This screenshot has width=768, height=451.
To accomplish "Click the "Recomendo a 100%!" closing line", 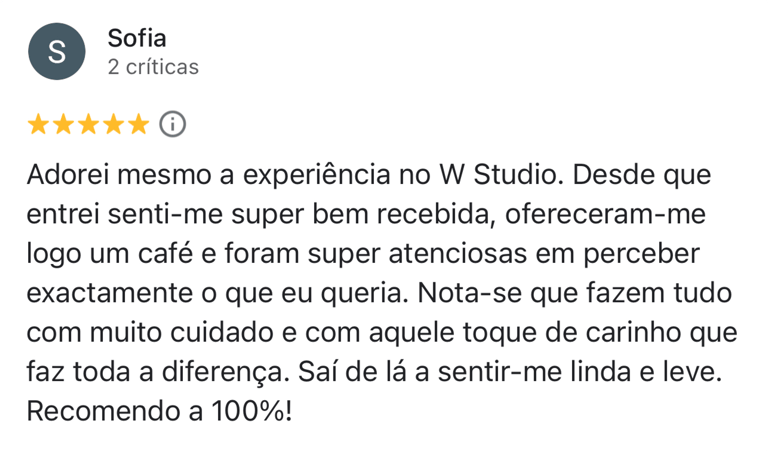I will (160, 412).
